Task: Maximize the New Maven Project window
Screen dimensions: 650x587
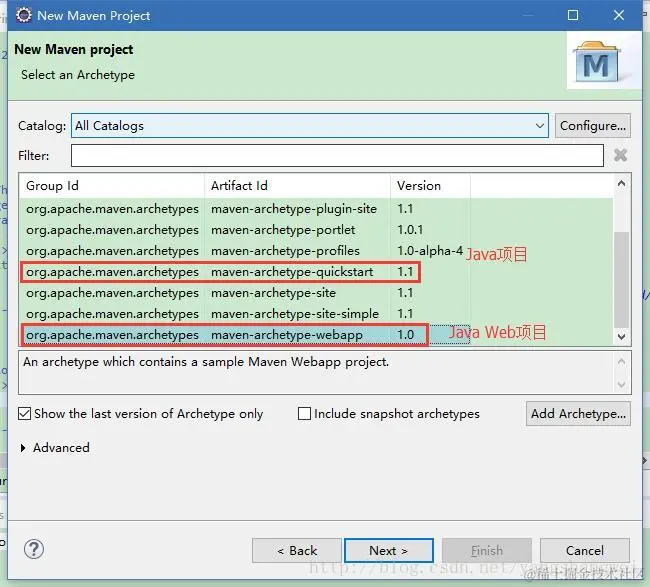Action: coord(573,15)
